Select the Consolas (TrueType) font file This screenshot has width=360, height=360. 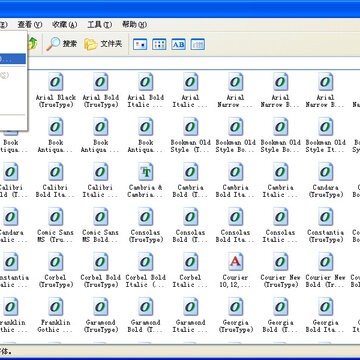(x=146, y=225)
